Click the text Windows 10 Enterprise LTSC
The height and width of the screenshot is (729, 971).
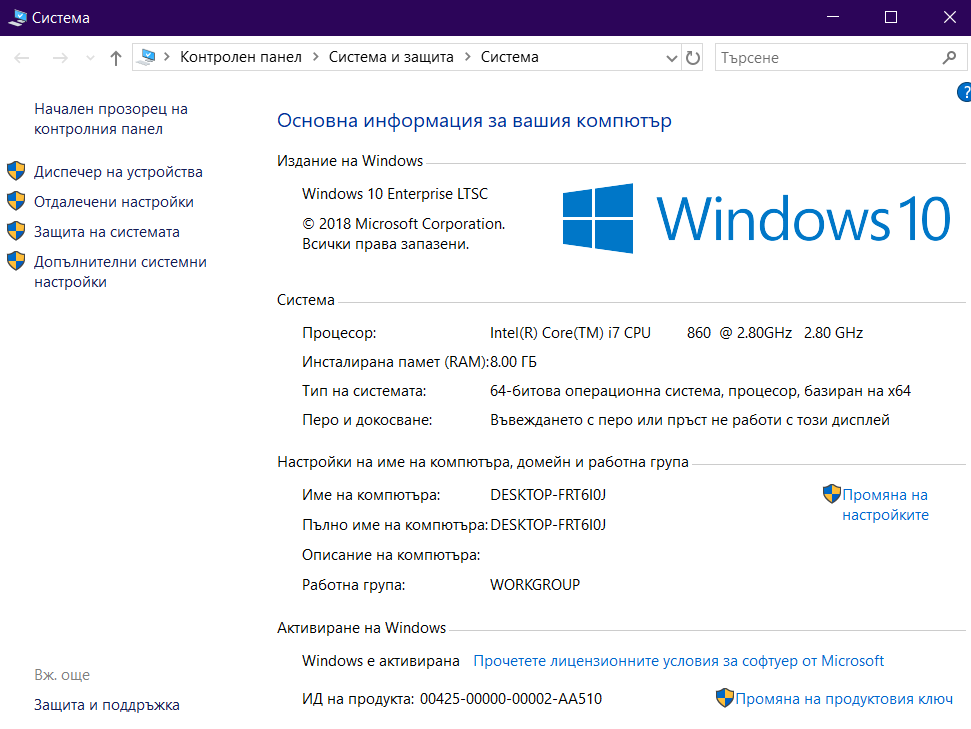395,194
